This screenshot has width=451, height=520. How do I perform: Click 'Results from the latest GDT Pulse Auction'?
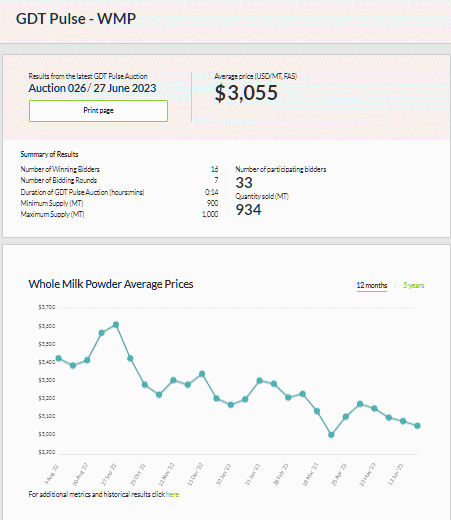(x=88, y=76)
